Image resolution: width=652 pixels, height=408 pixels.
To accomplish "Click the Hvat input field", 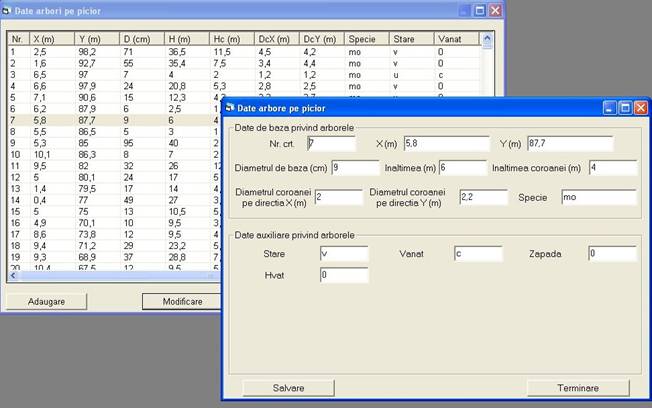I will pos(344,275).
